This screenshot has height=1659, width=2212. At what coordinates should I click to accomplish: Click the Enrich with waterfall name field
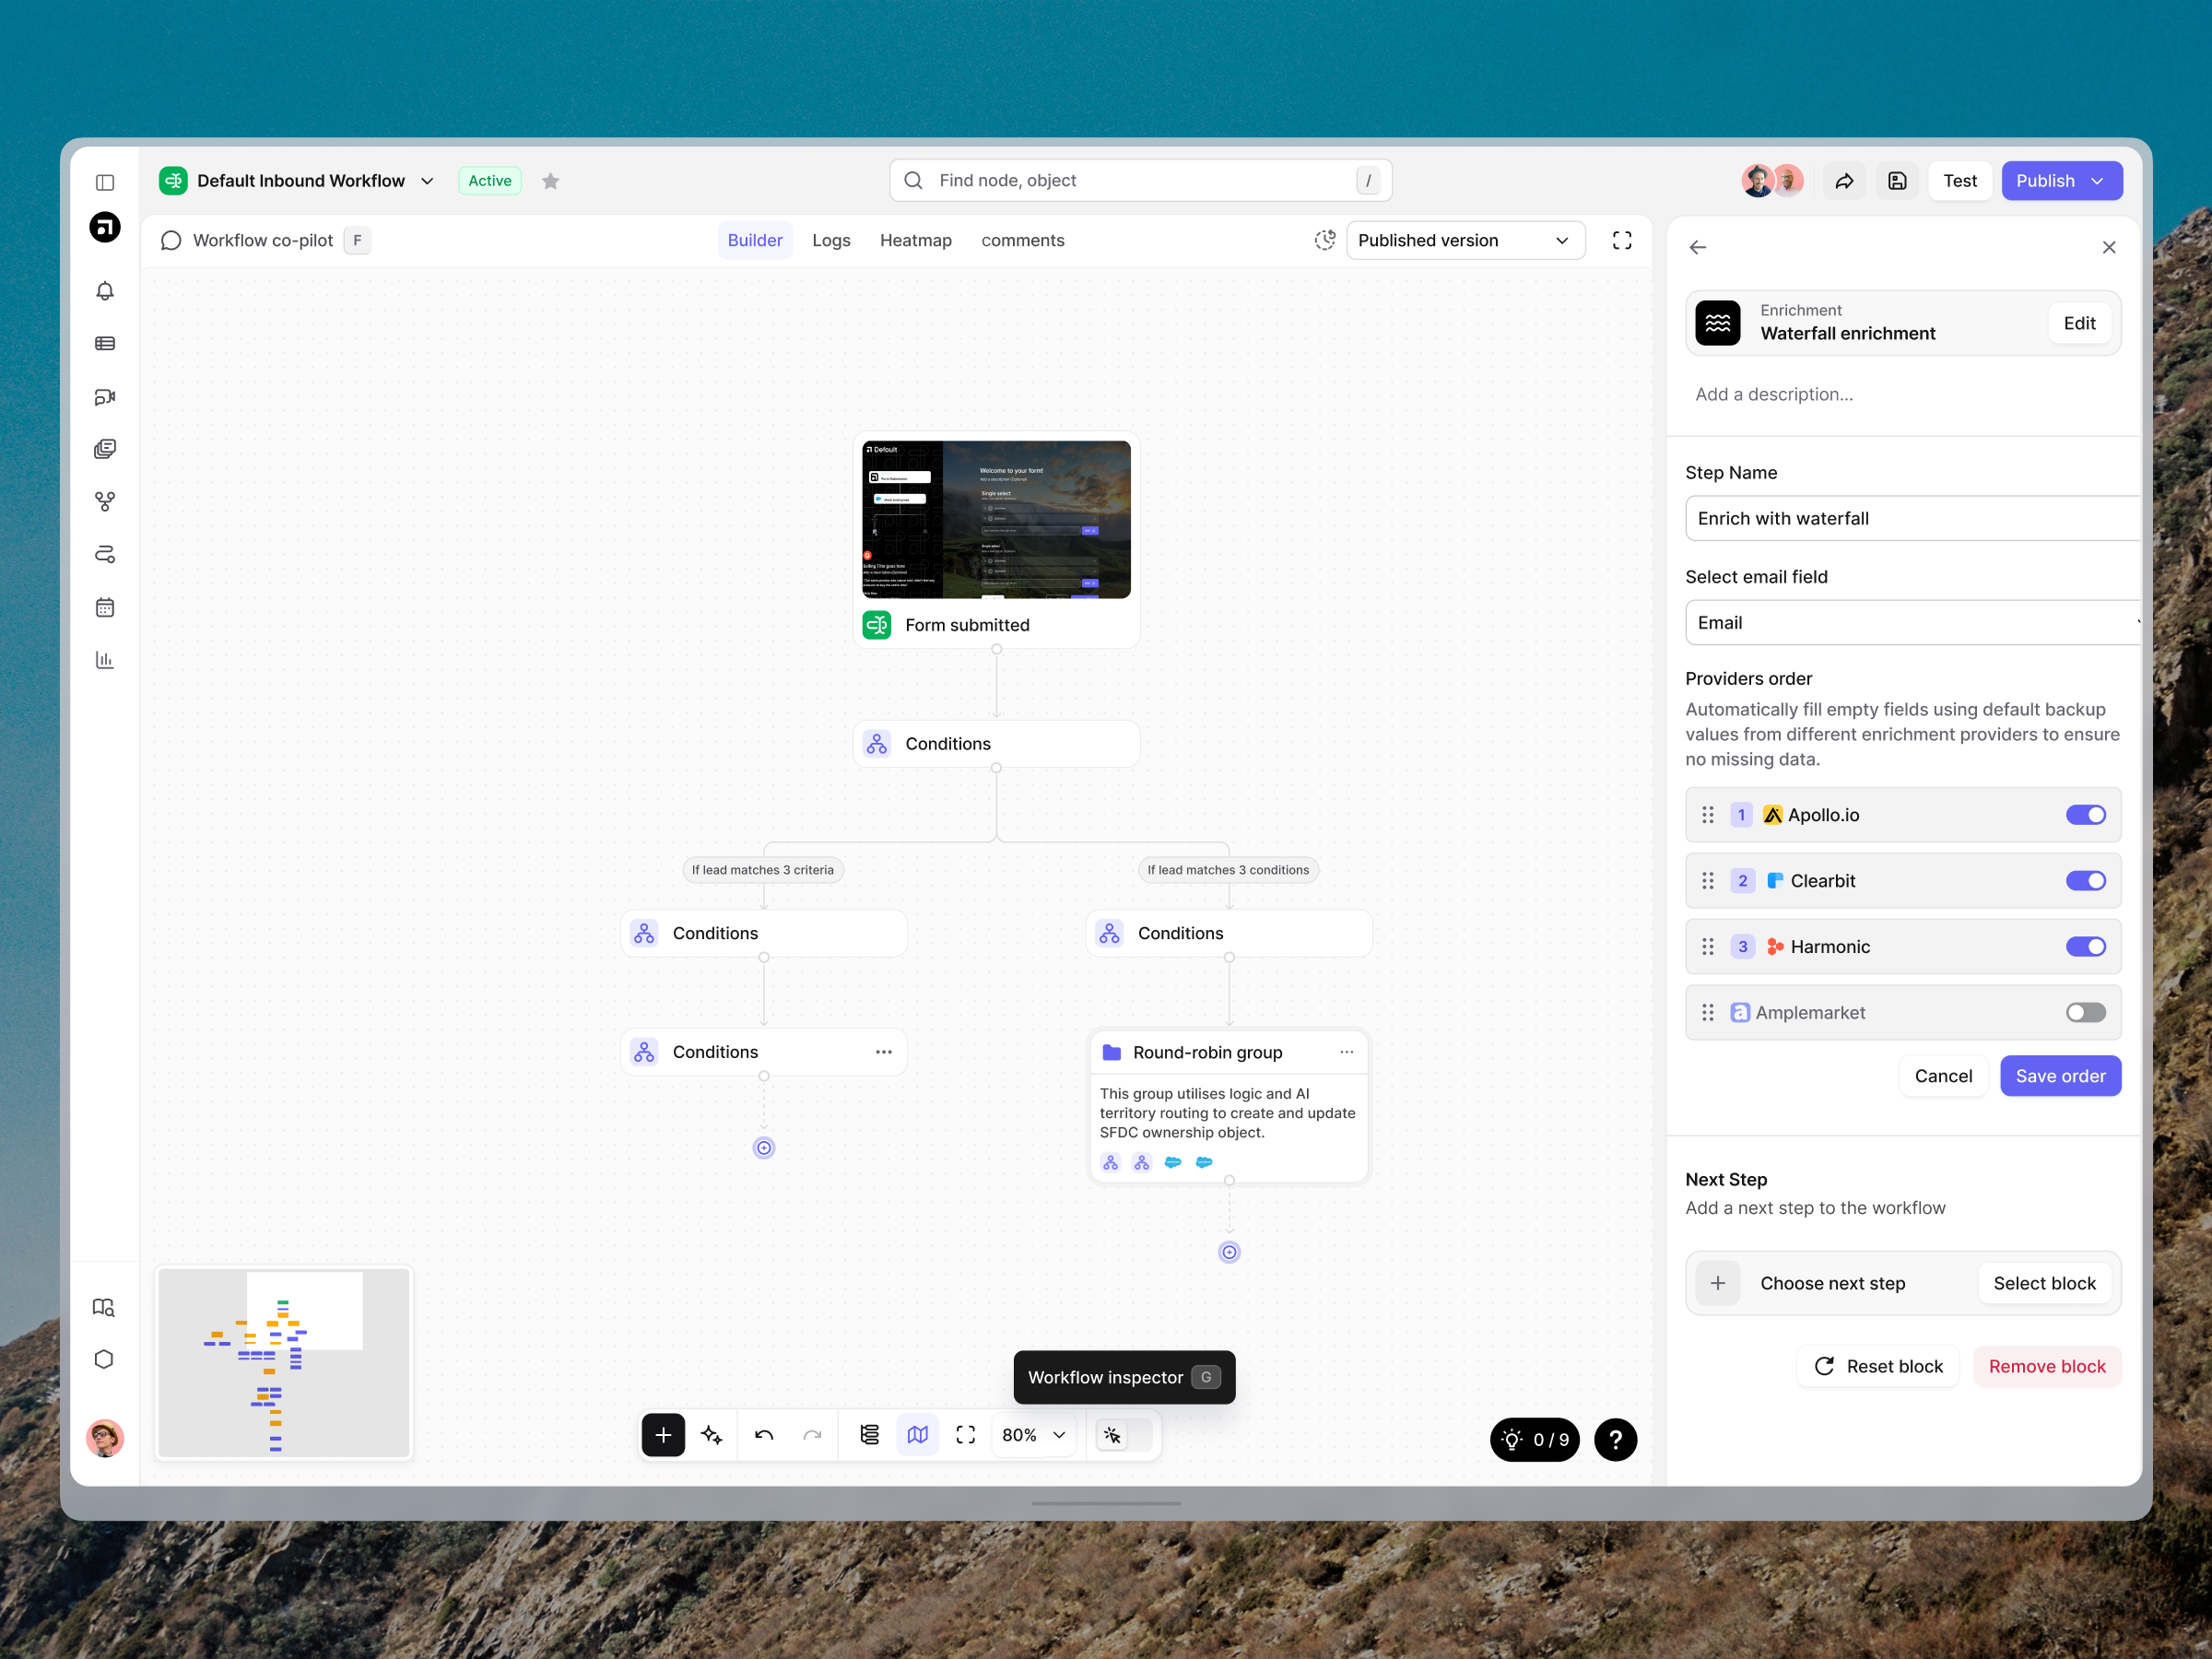tap(1900, 518)
